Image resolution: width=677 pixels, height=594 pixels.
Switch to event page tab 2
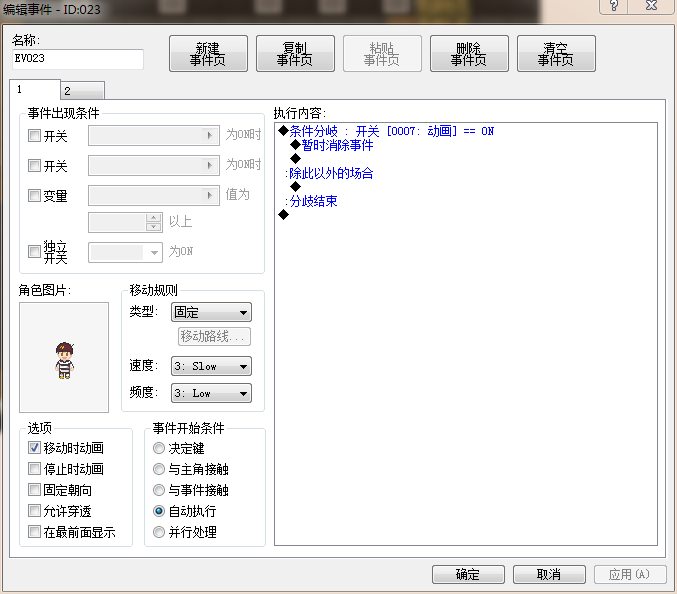tap(82, 91)
